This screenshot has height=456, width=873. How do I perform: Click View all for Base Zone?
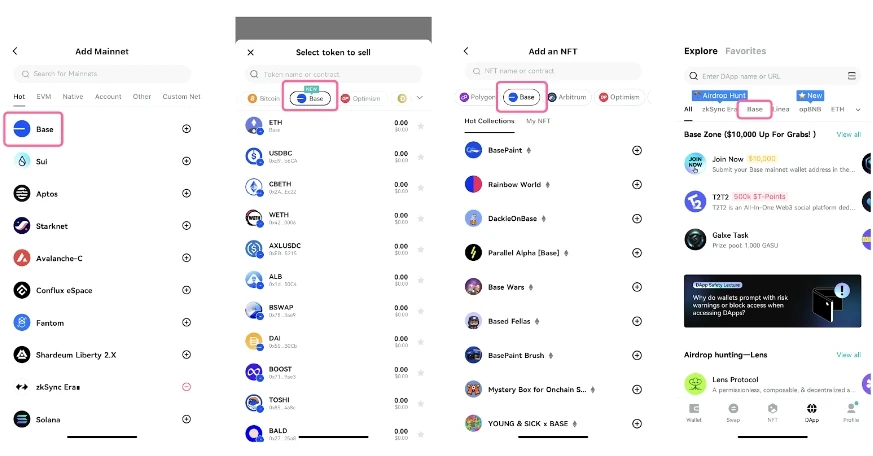[848, 134]
